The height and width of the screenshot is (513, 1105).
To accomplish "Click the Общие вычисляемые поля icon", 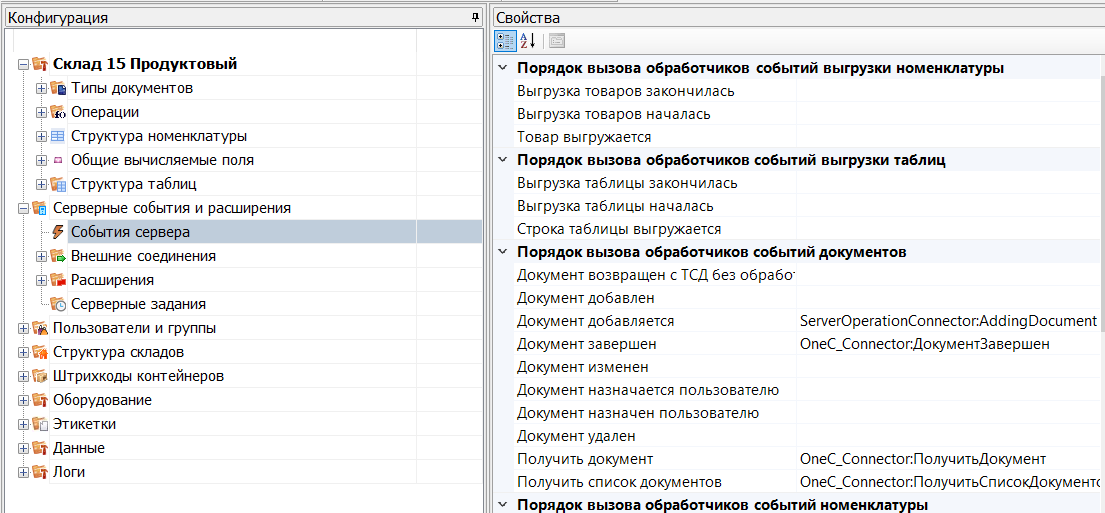I will [x=58, y=161].
